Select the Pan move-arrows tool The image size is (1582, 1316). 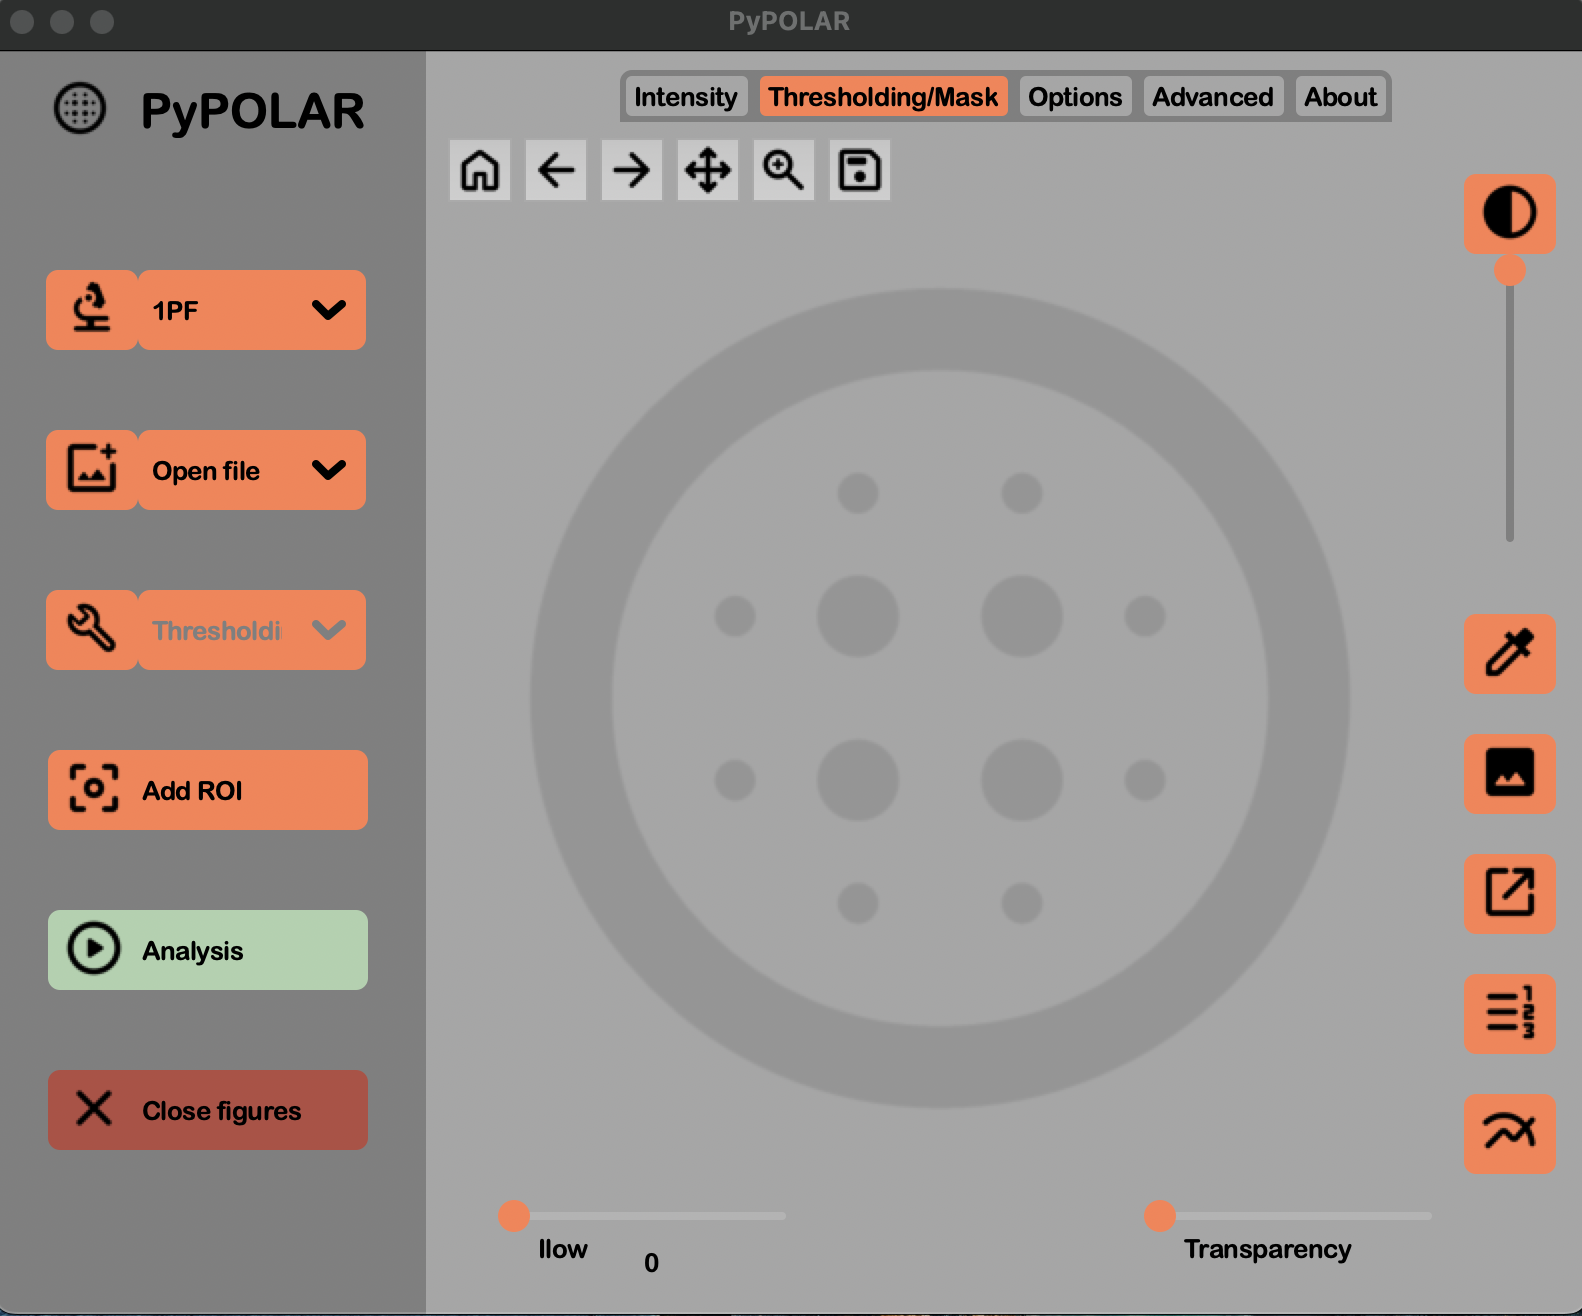(x=708, y=170)
